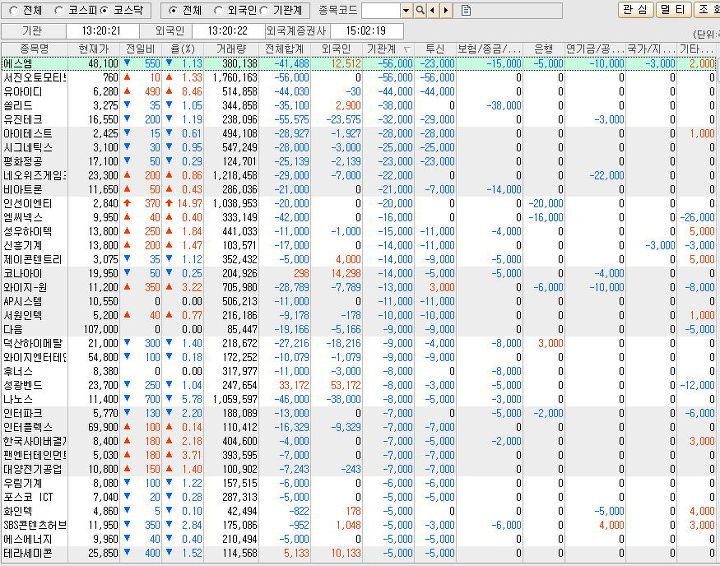Select the 엠씨넥스 stock name
This screenshot has height=566, width=720.
point(22,218)
